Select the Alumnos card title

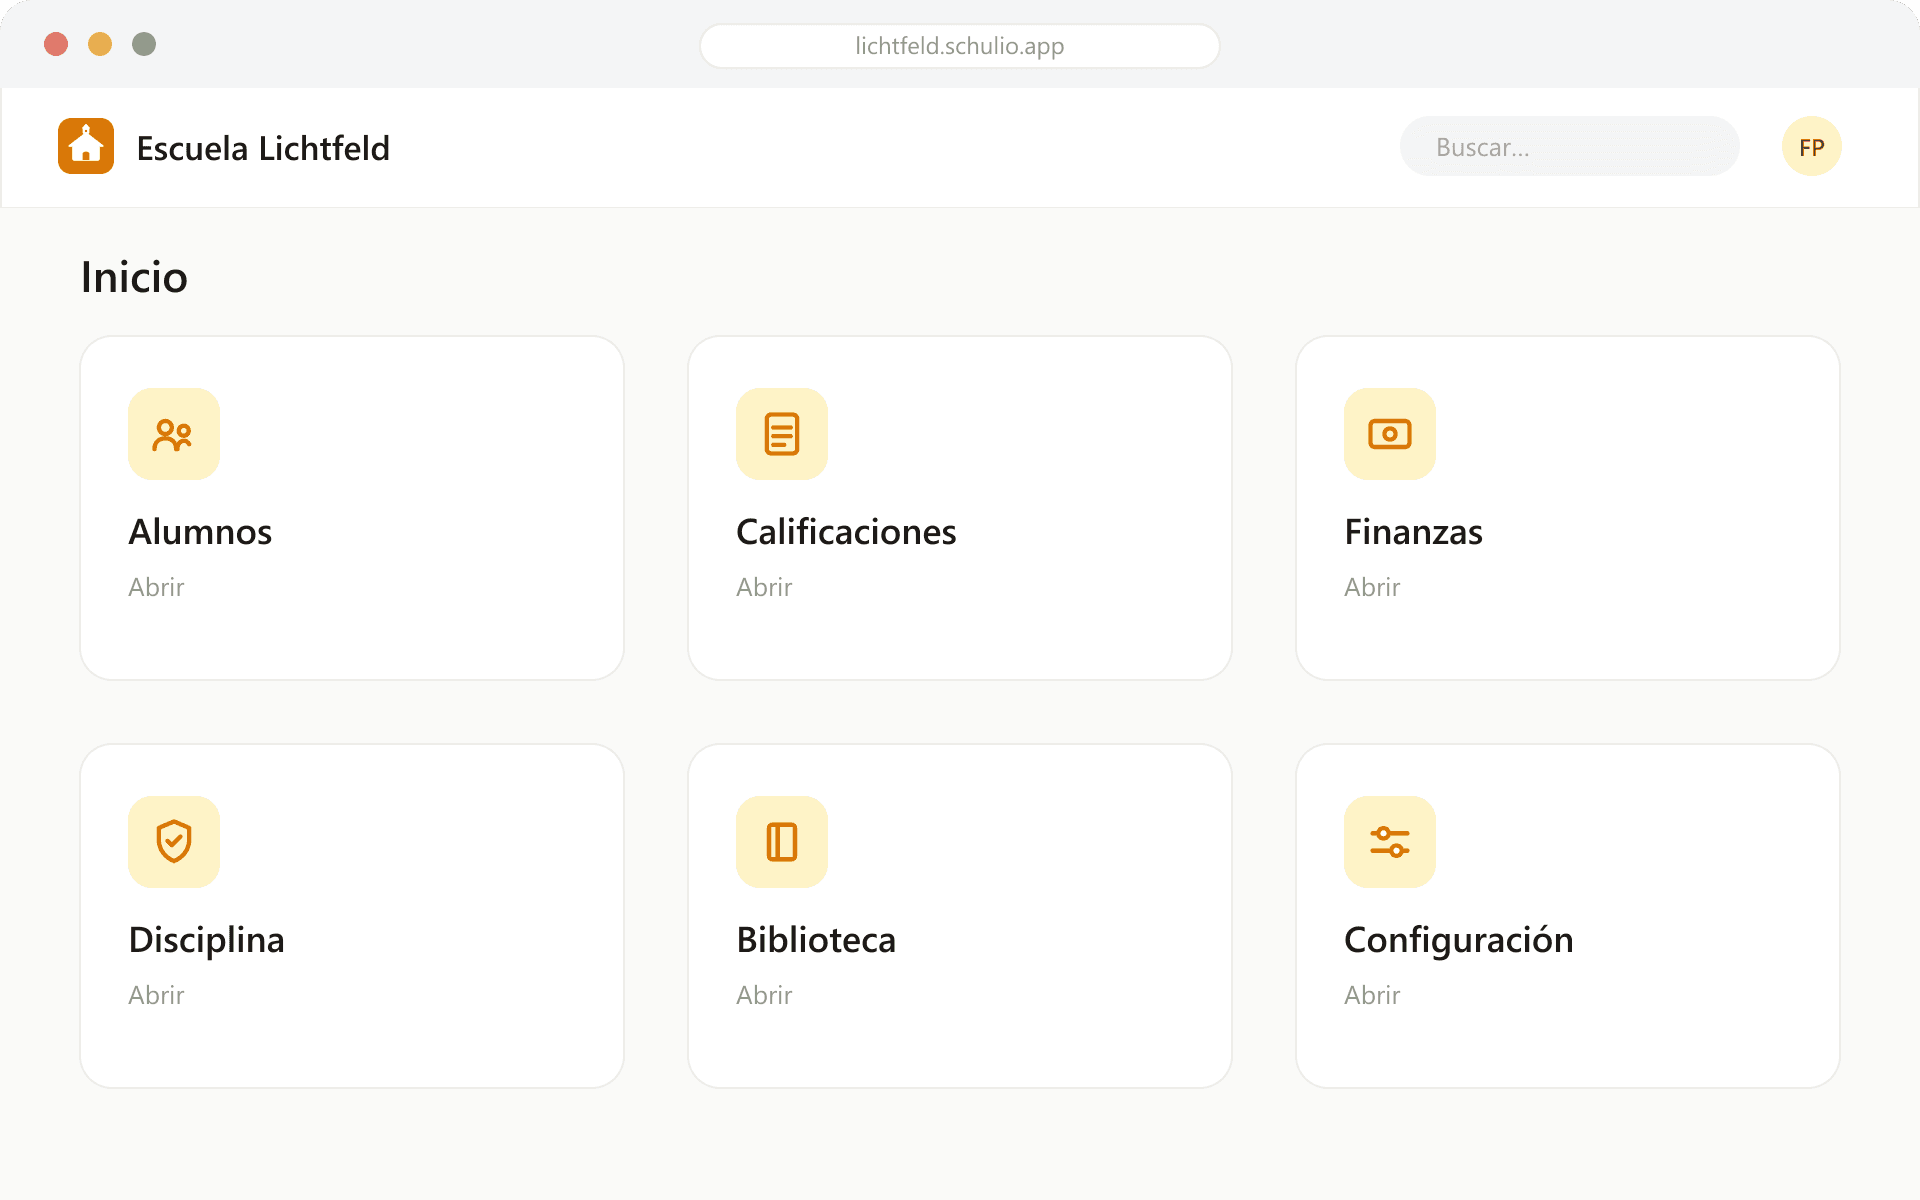[200, 532]
